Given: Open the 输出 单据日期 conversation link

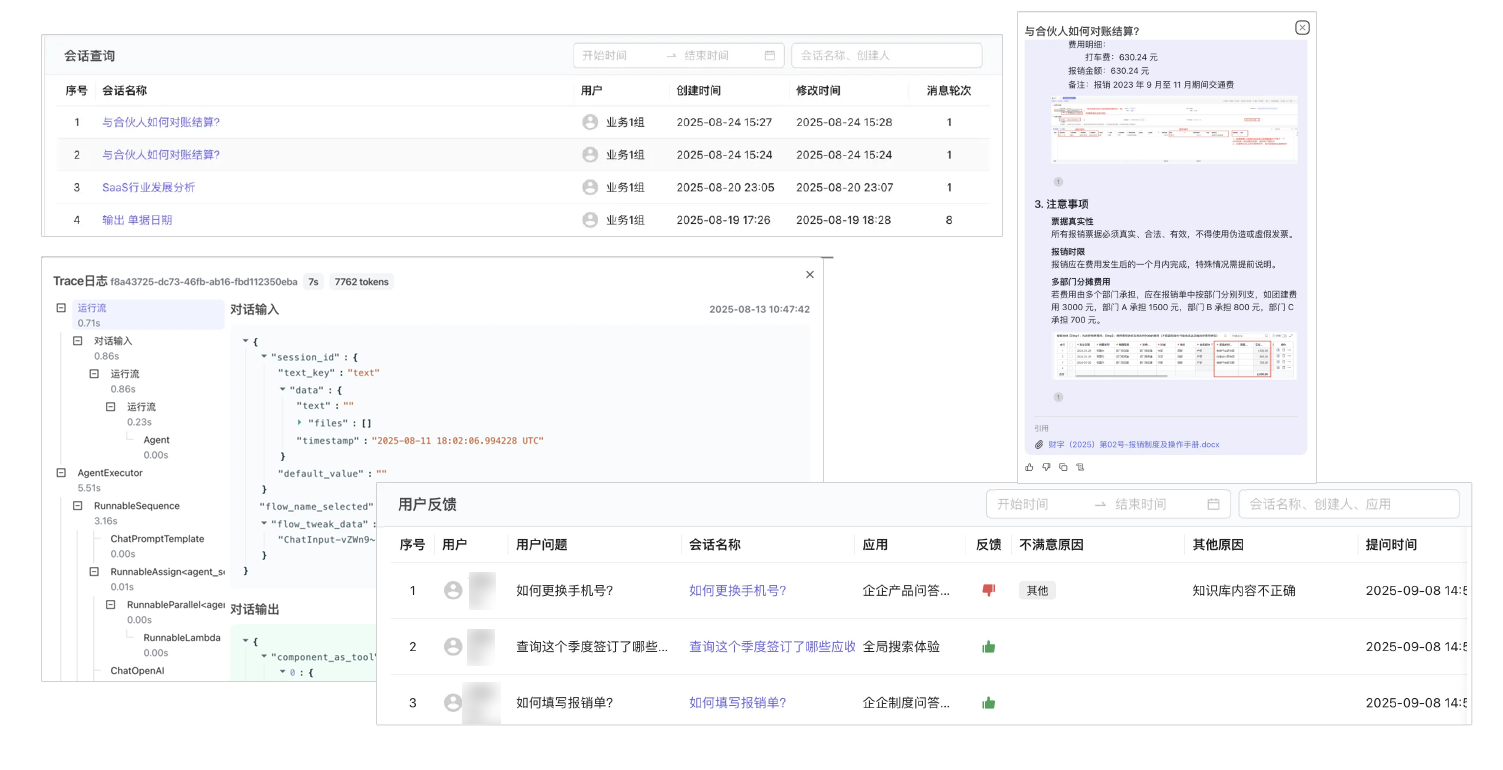Looking at the screenshot, I should coord(137,220).
